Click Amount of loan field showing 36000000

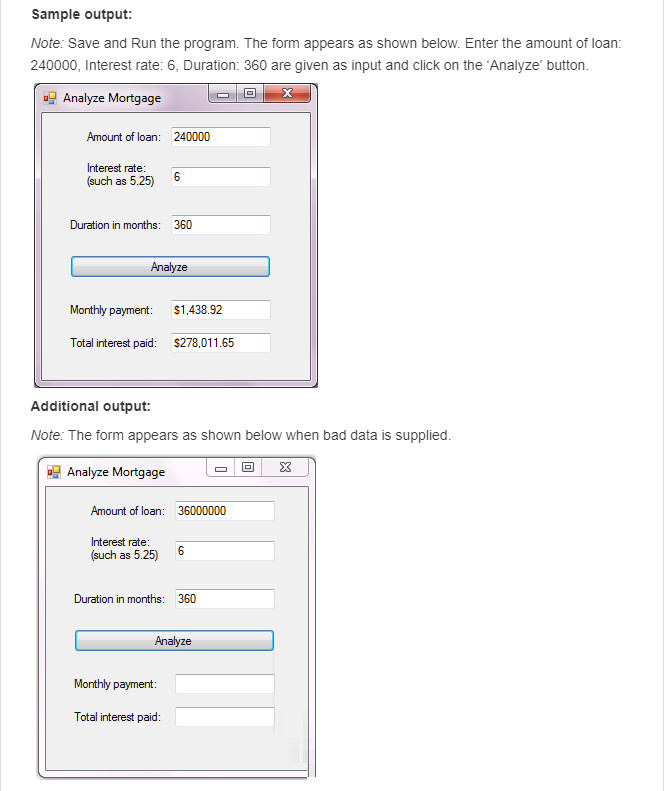pos(225,511)
